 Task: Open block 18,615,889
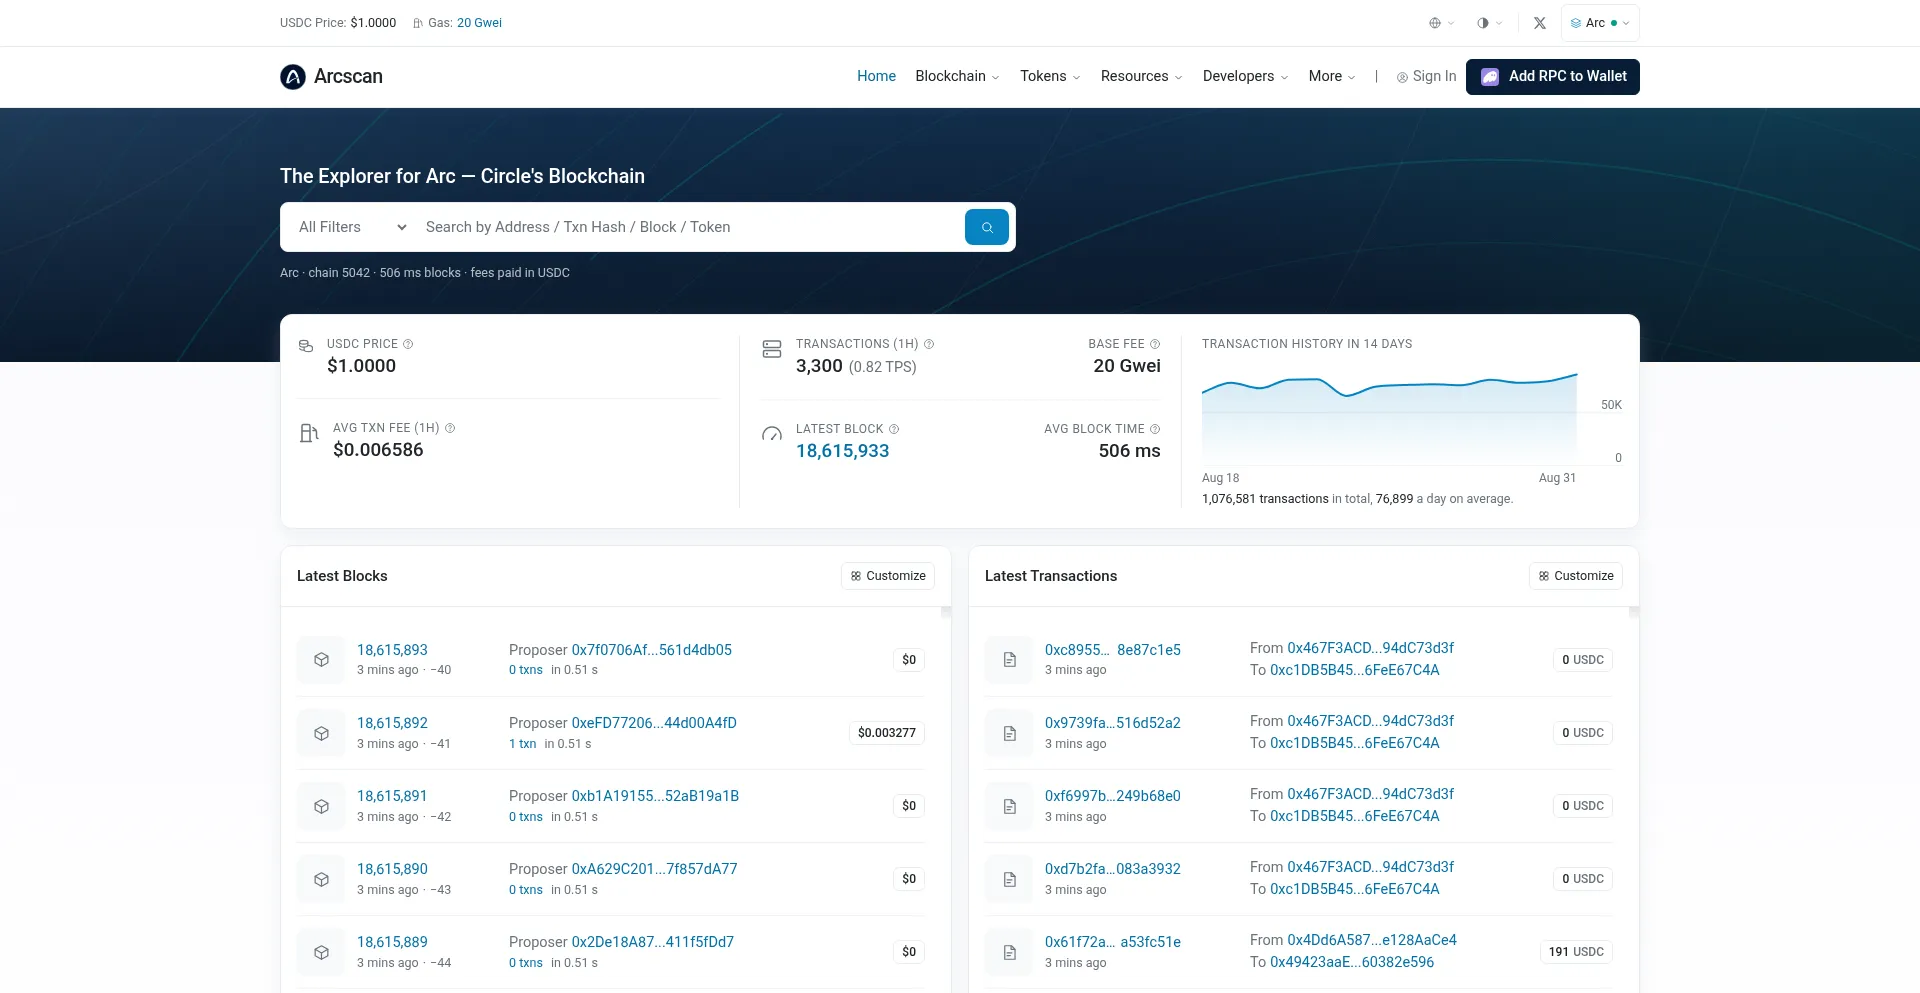point(392,942)
